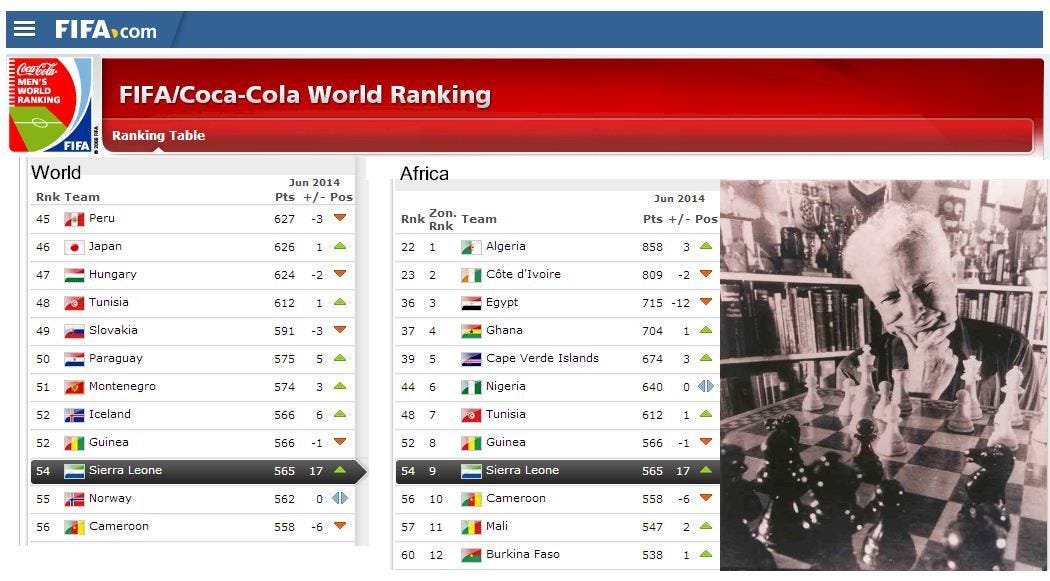Click Iceland's flag icon

click(74, 415)
